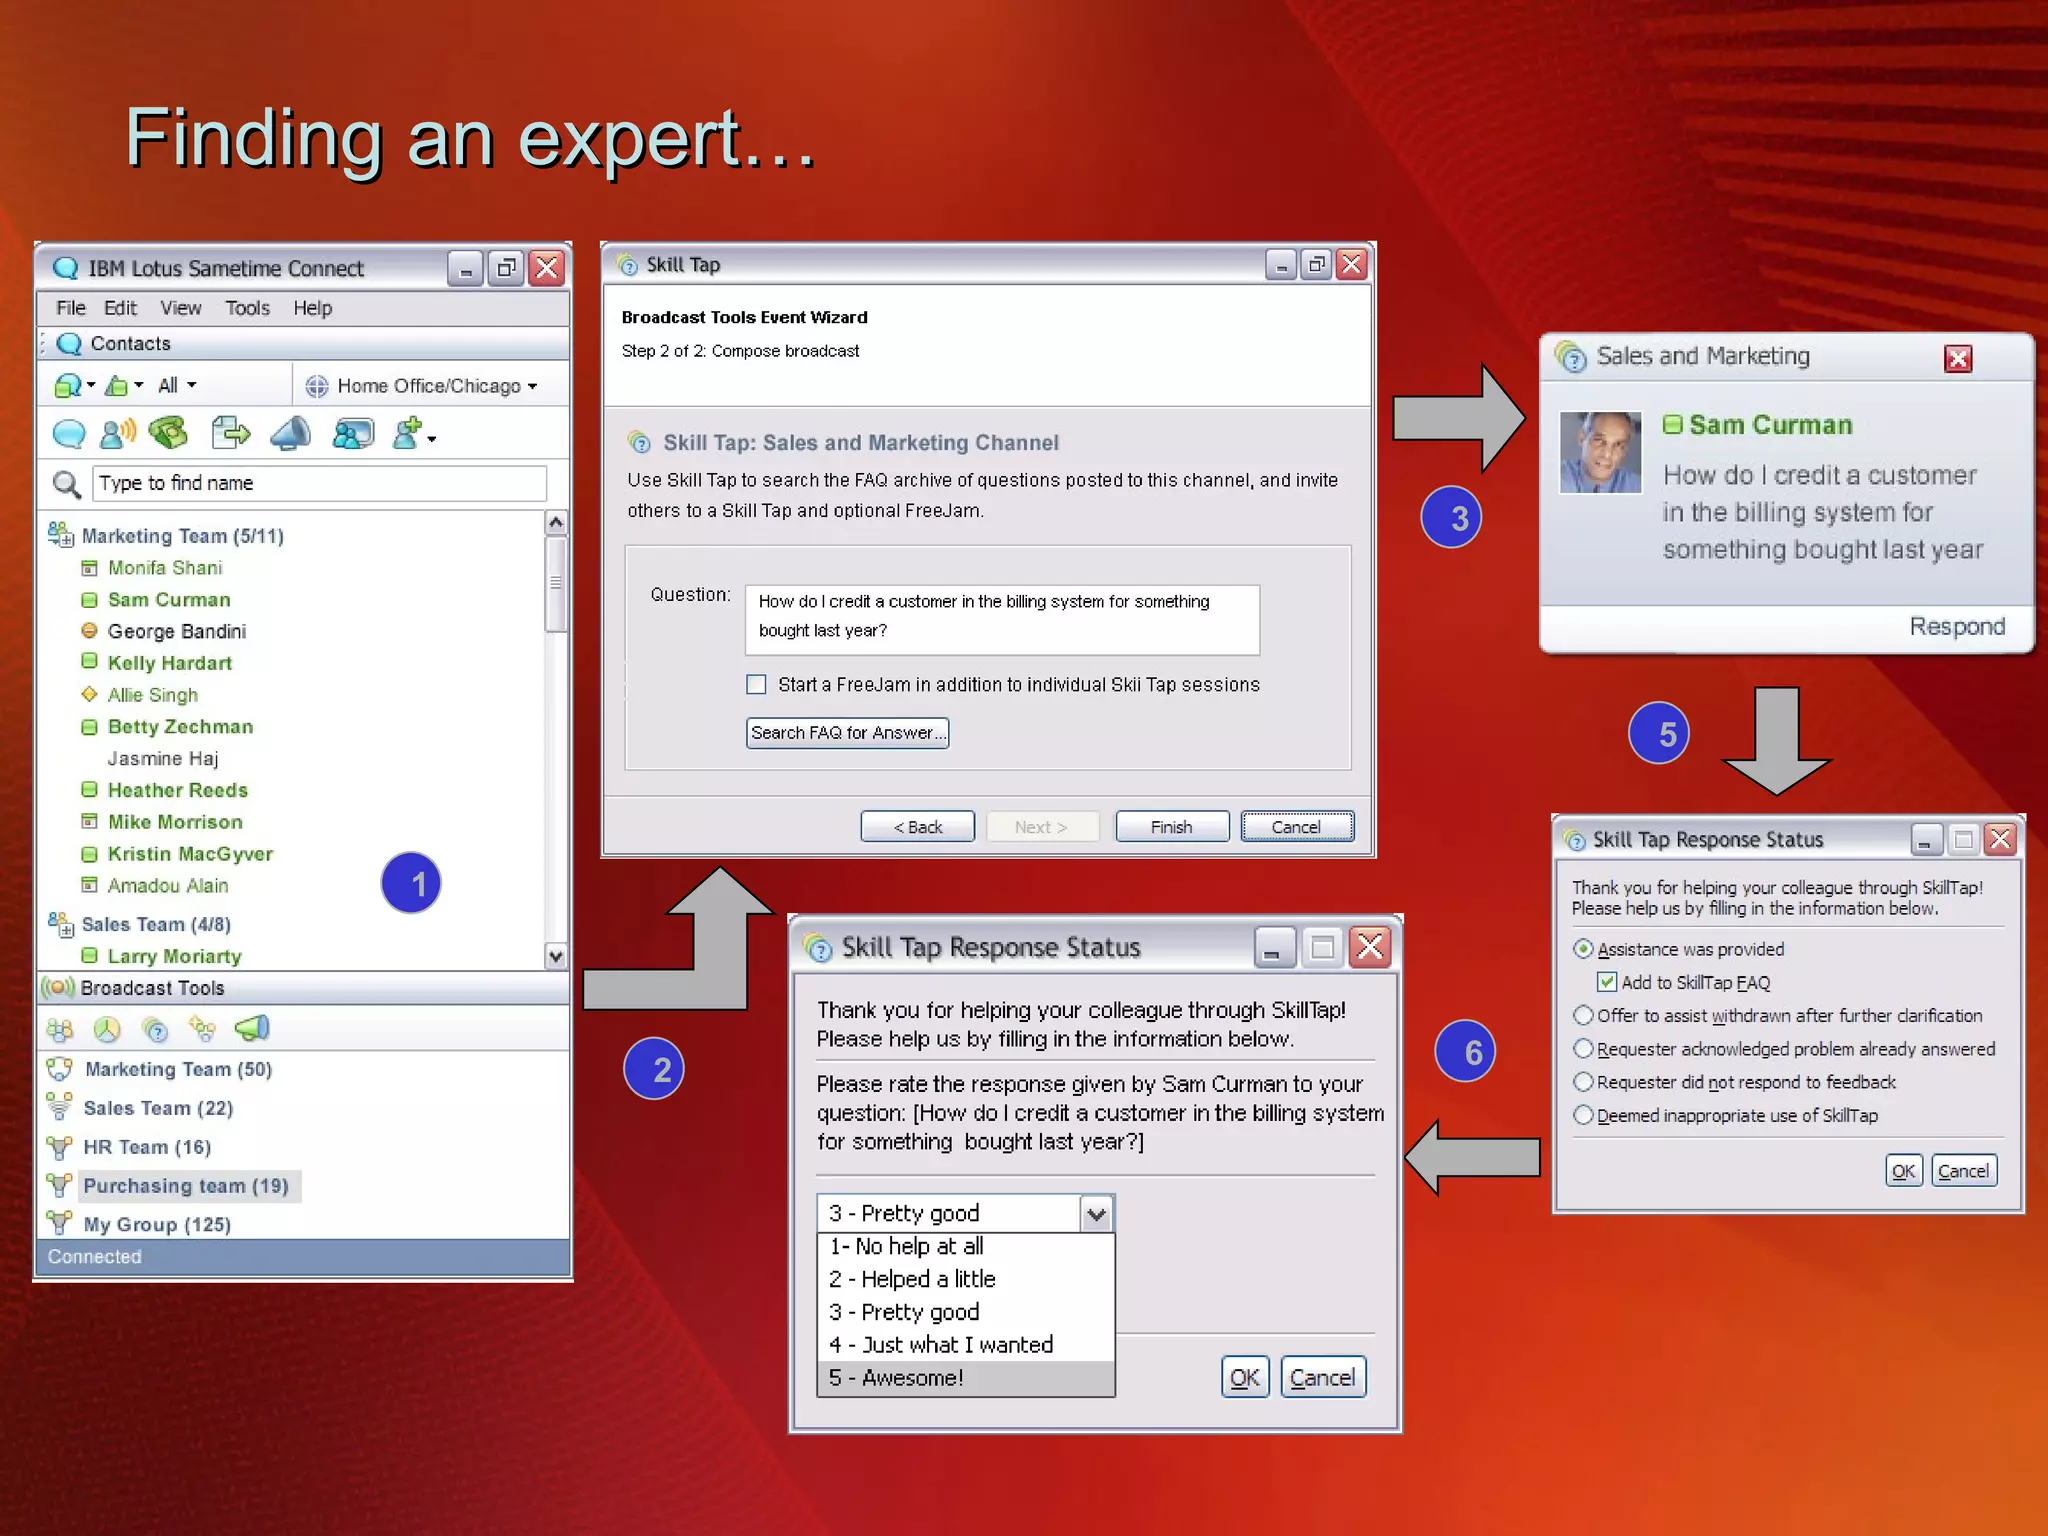The width and height of the screenshot is (2048, 1536).
Task: Click George Bandini's orange away status icon
Action: pos(89,630)
